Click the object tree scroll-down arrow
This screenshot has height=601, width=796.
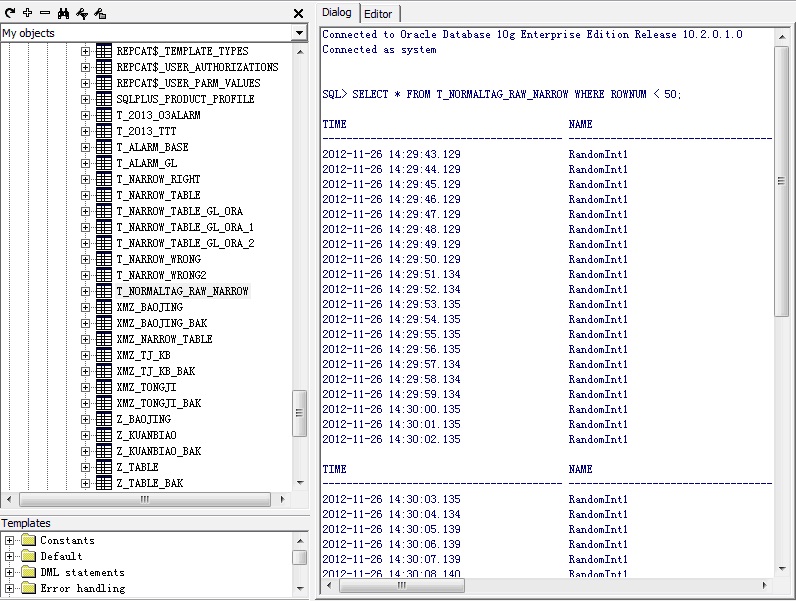(x=300, y=483)
